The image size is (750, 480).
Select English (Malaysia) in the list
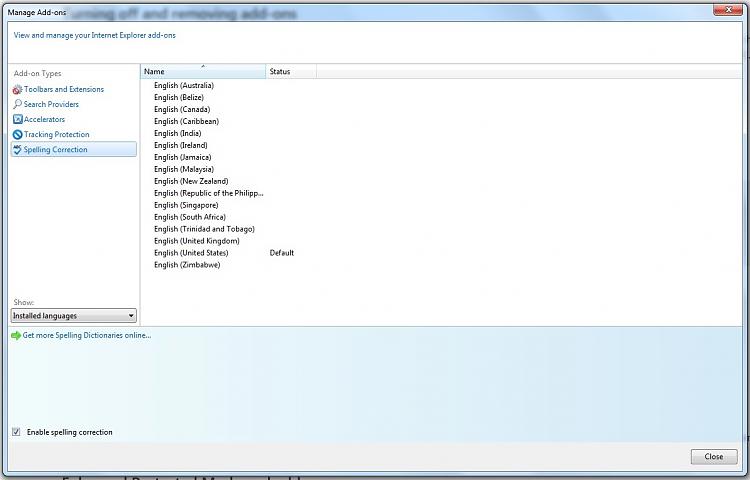[x=184, y=169]
